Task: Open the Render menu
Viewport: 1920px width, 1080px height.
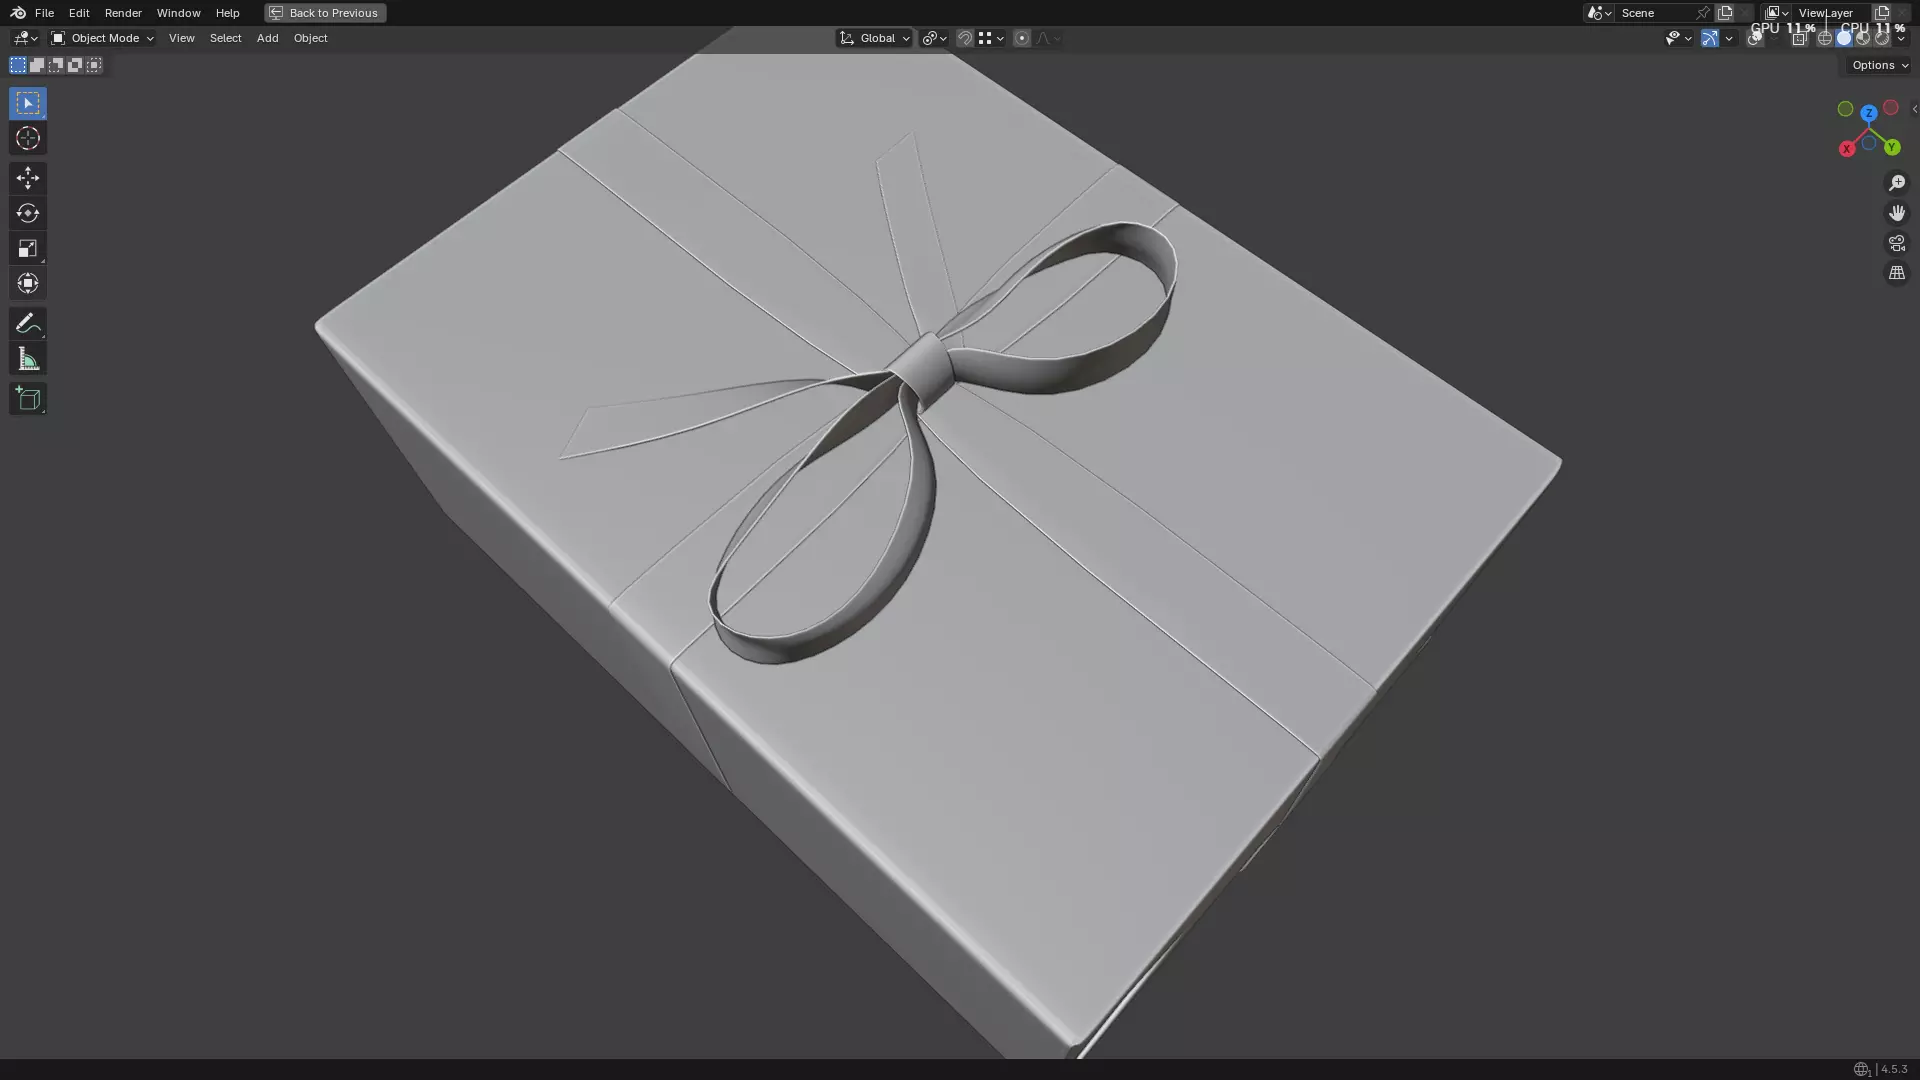Action: [x=123, y=13]
